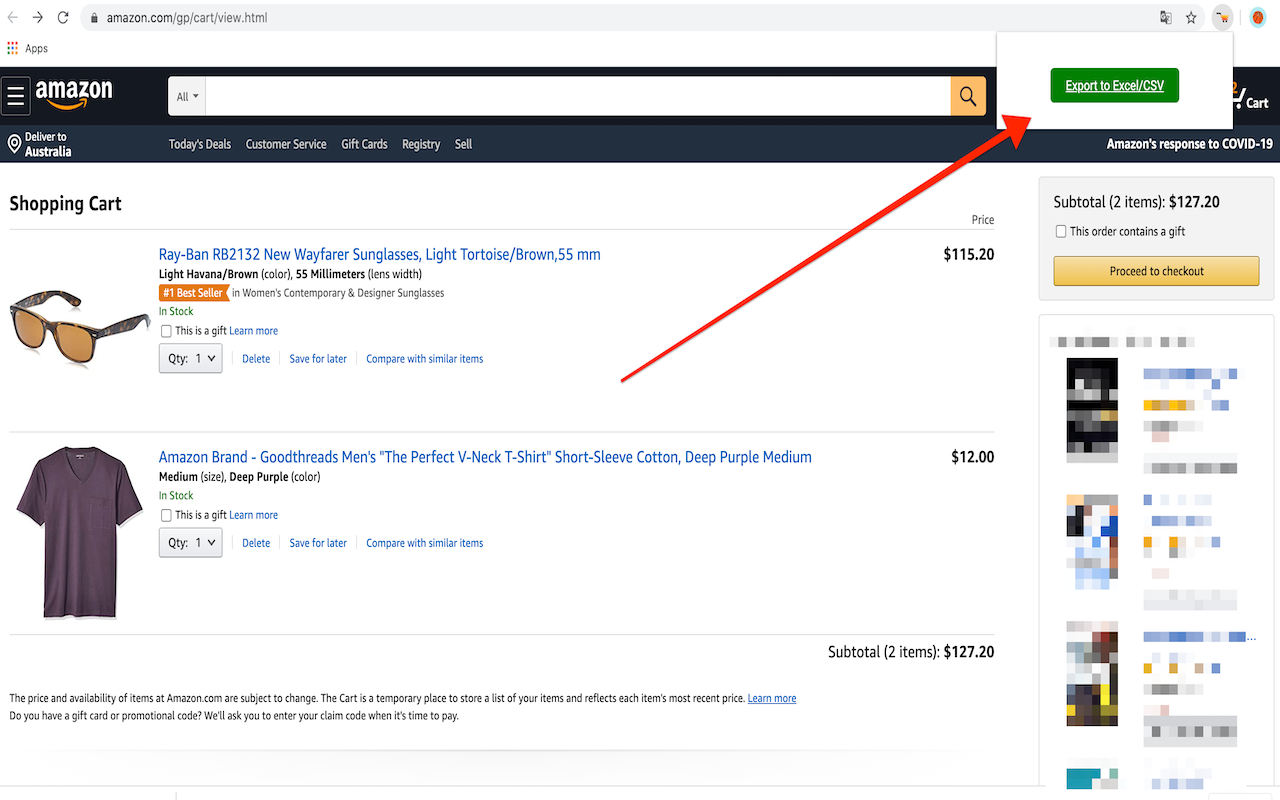The width and height of the screenshot is (1280, 800).
Task: Open the Qty dropdown for Ray-Ban sunglasses
Action: pos(190,358)
